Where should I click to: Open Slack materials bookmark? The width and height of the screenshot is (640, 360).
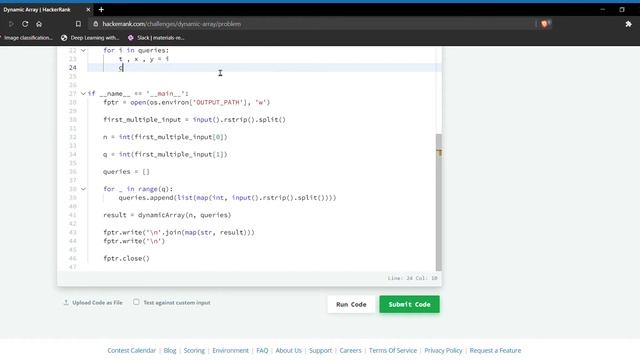pos(156,38)
